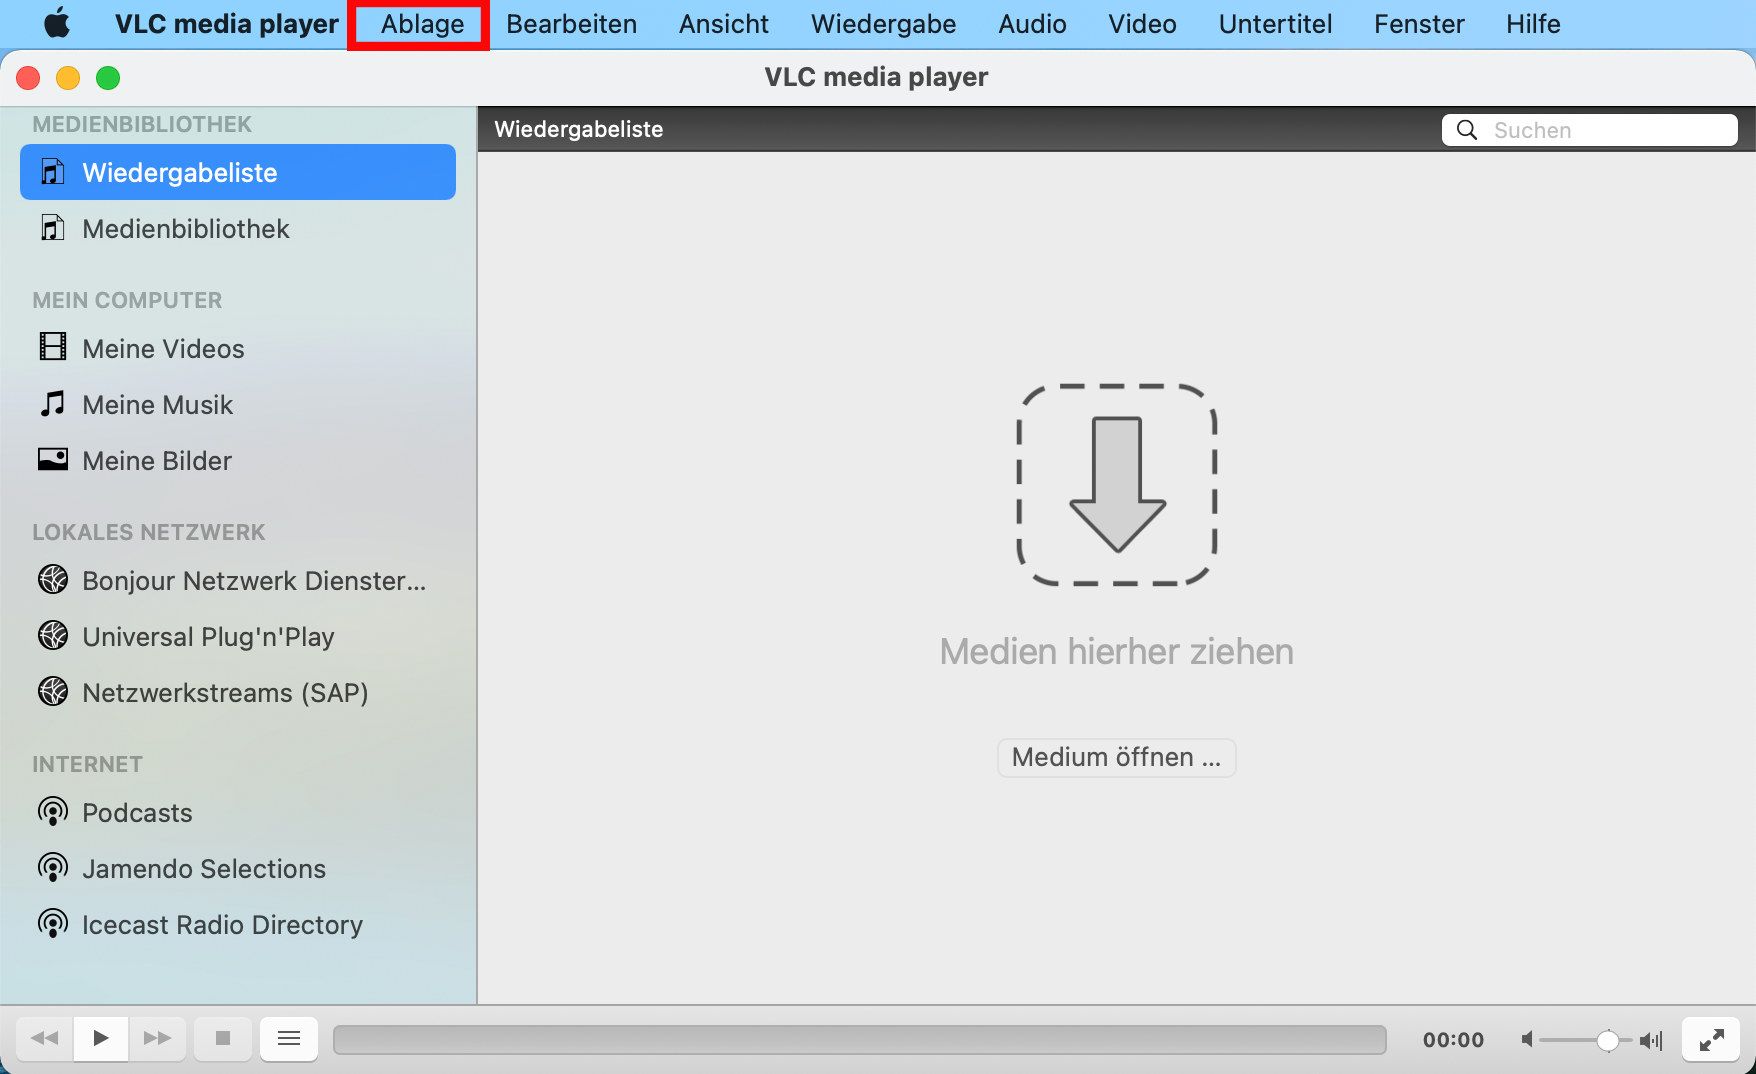Open the Ablage menu
This screenshot has width=1756, height=1074.
[421, 24]
